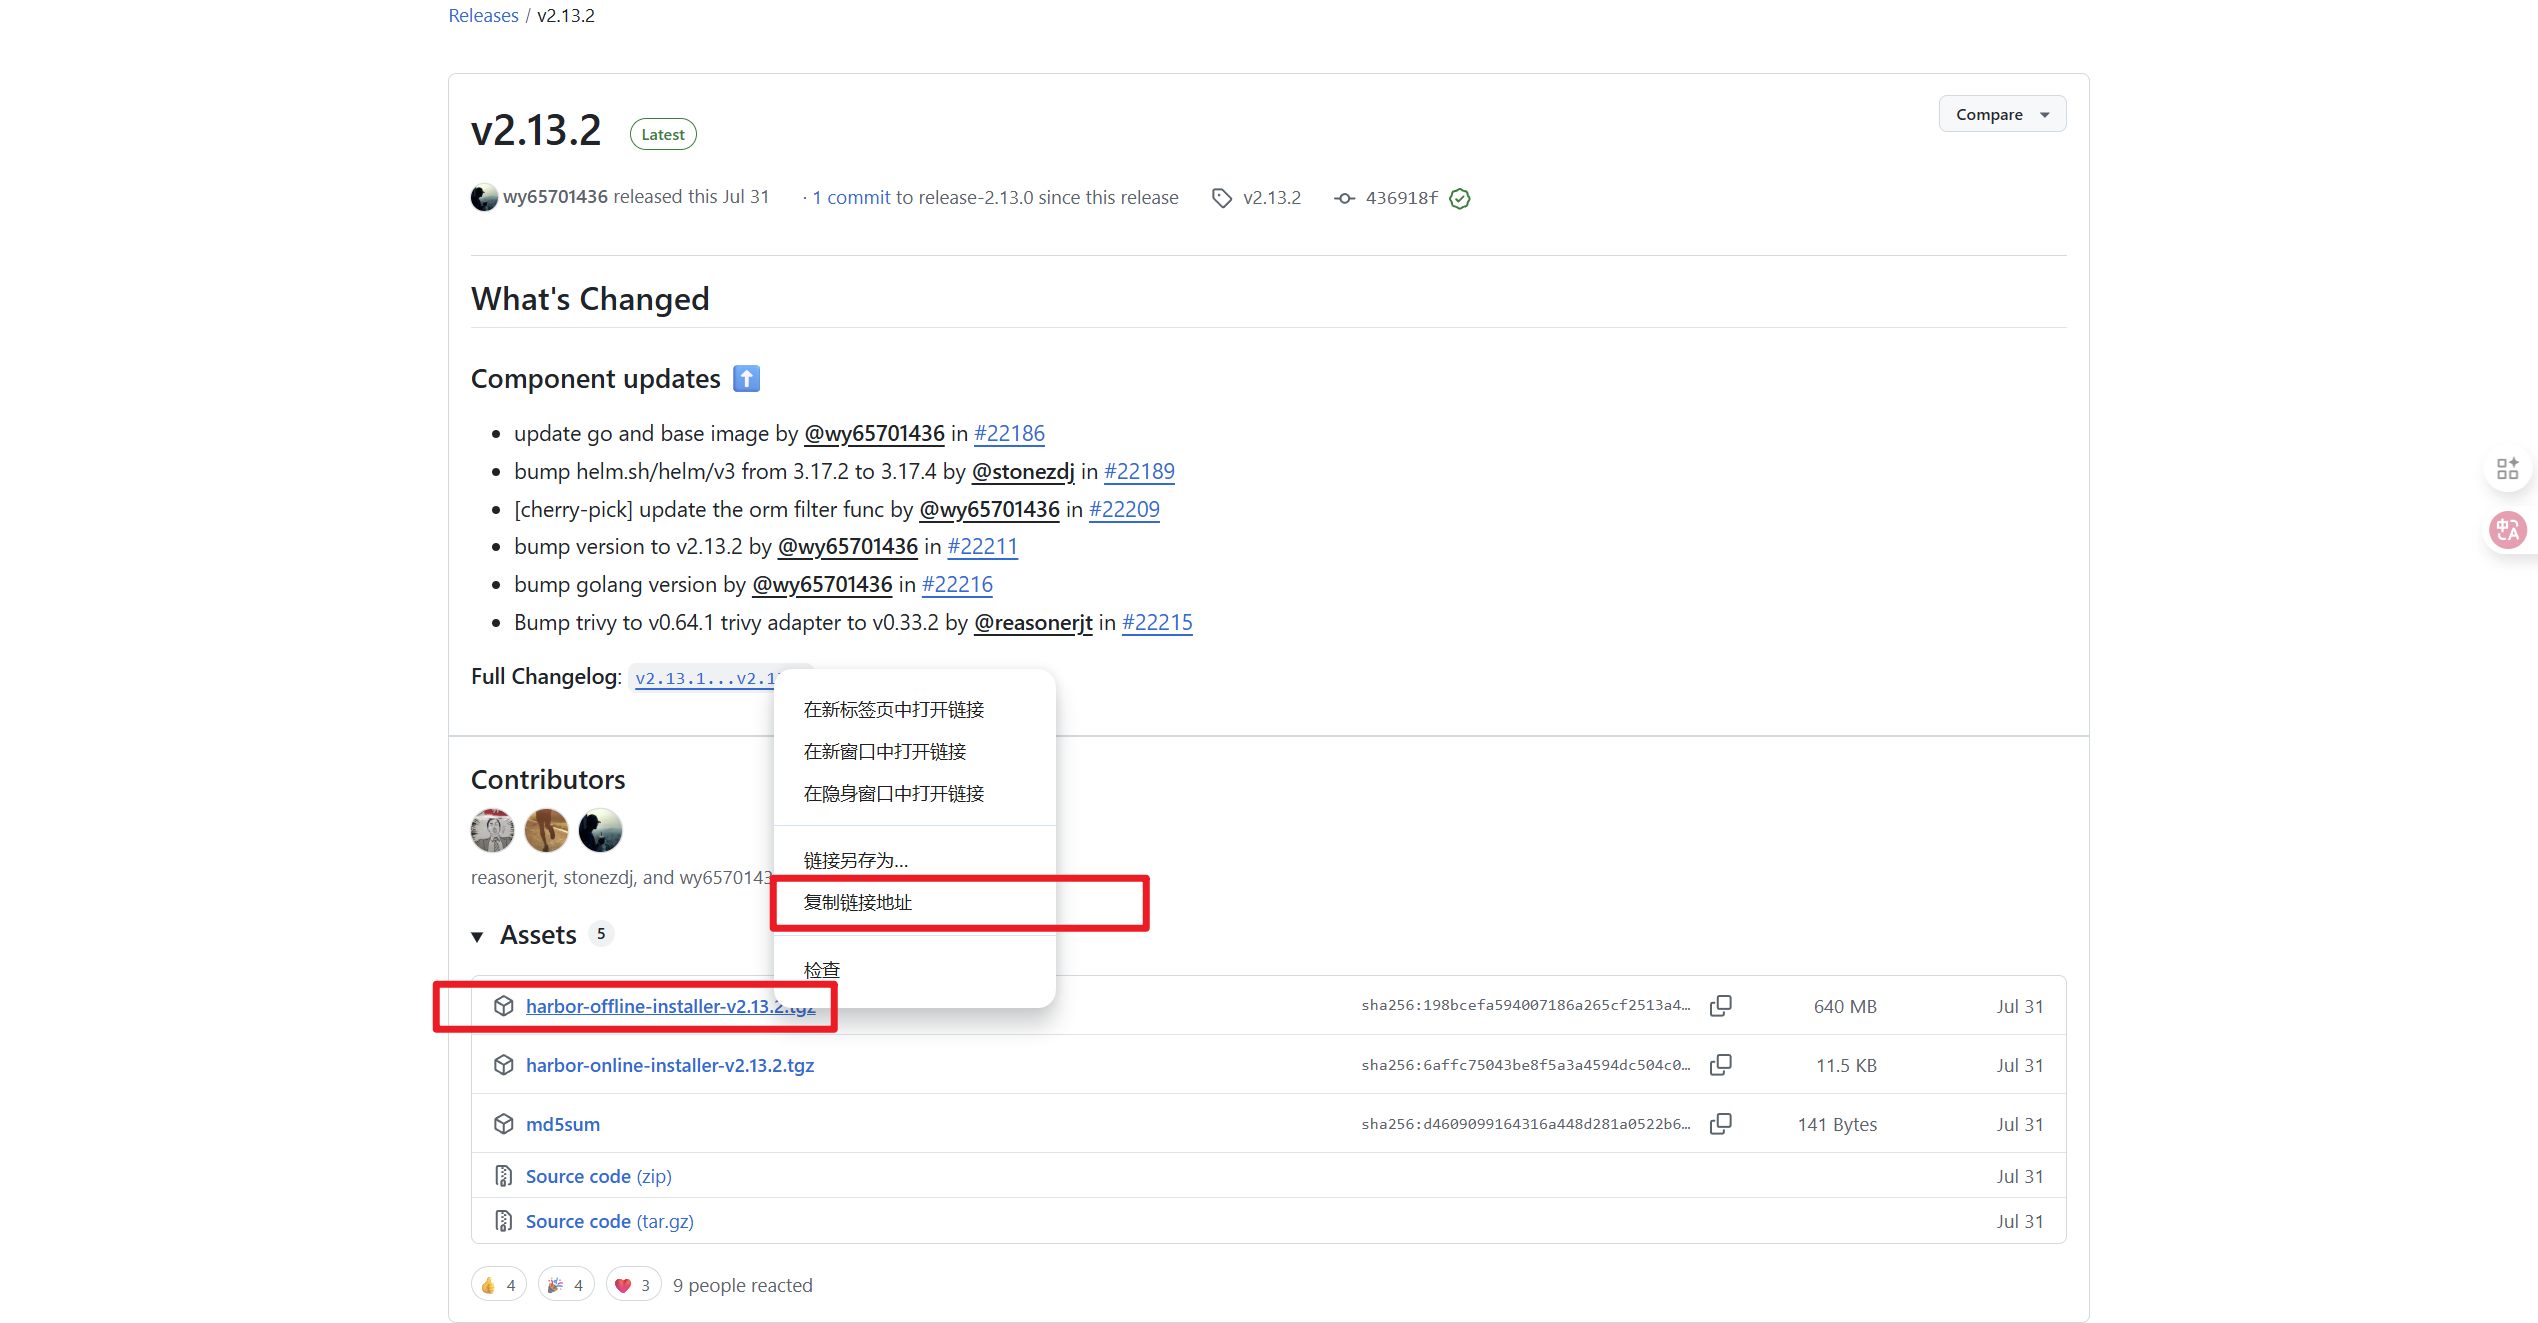Open commit 436918f link

click(1402, 197)
